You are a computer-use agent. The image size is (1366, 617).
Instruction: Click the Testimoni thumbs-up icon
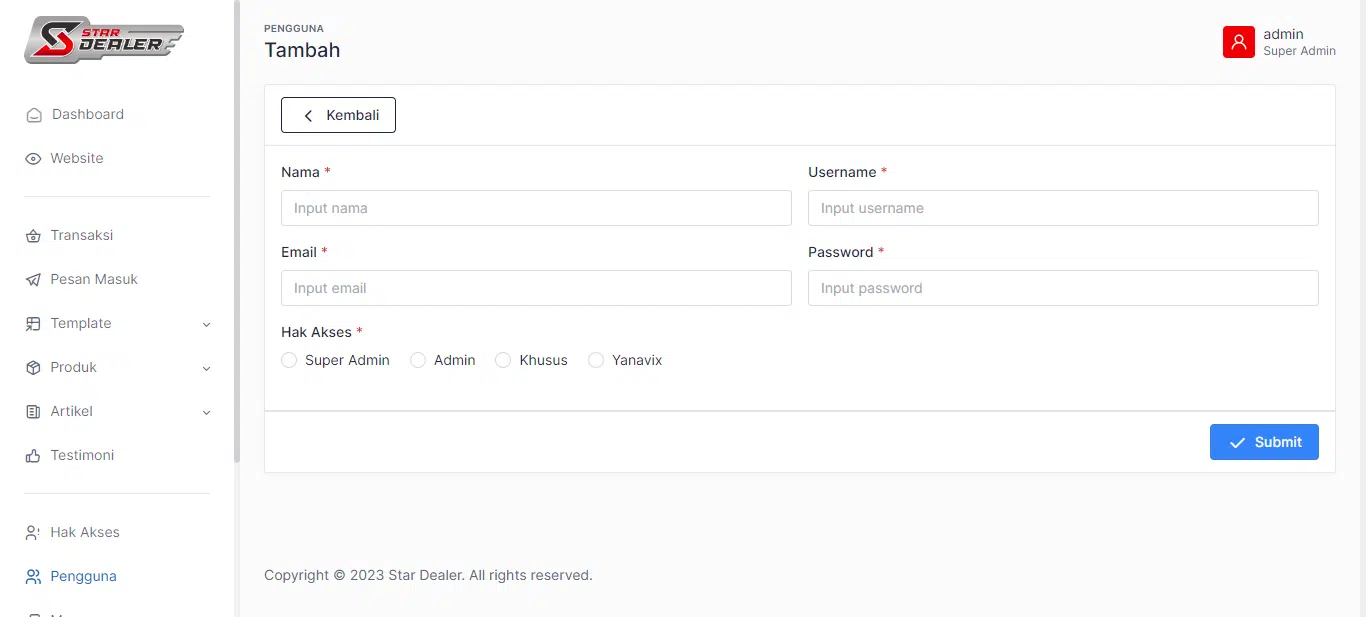tap(33, 456)
